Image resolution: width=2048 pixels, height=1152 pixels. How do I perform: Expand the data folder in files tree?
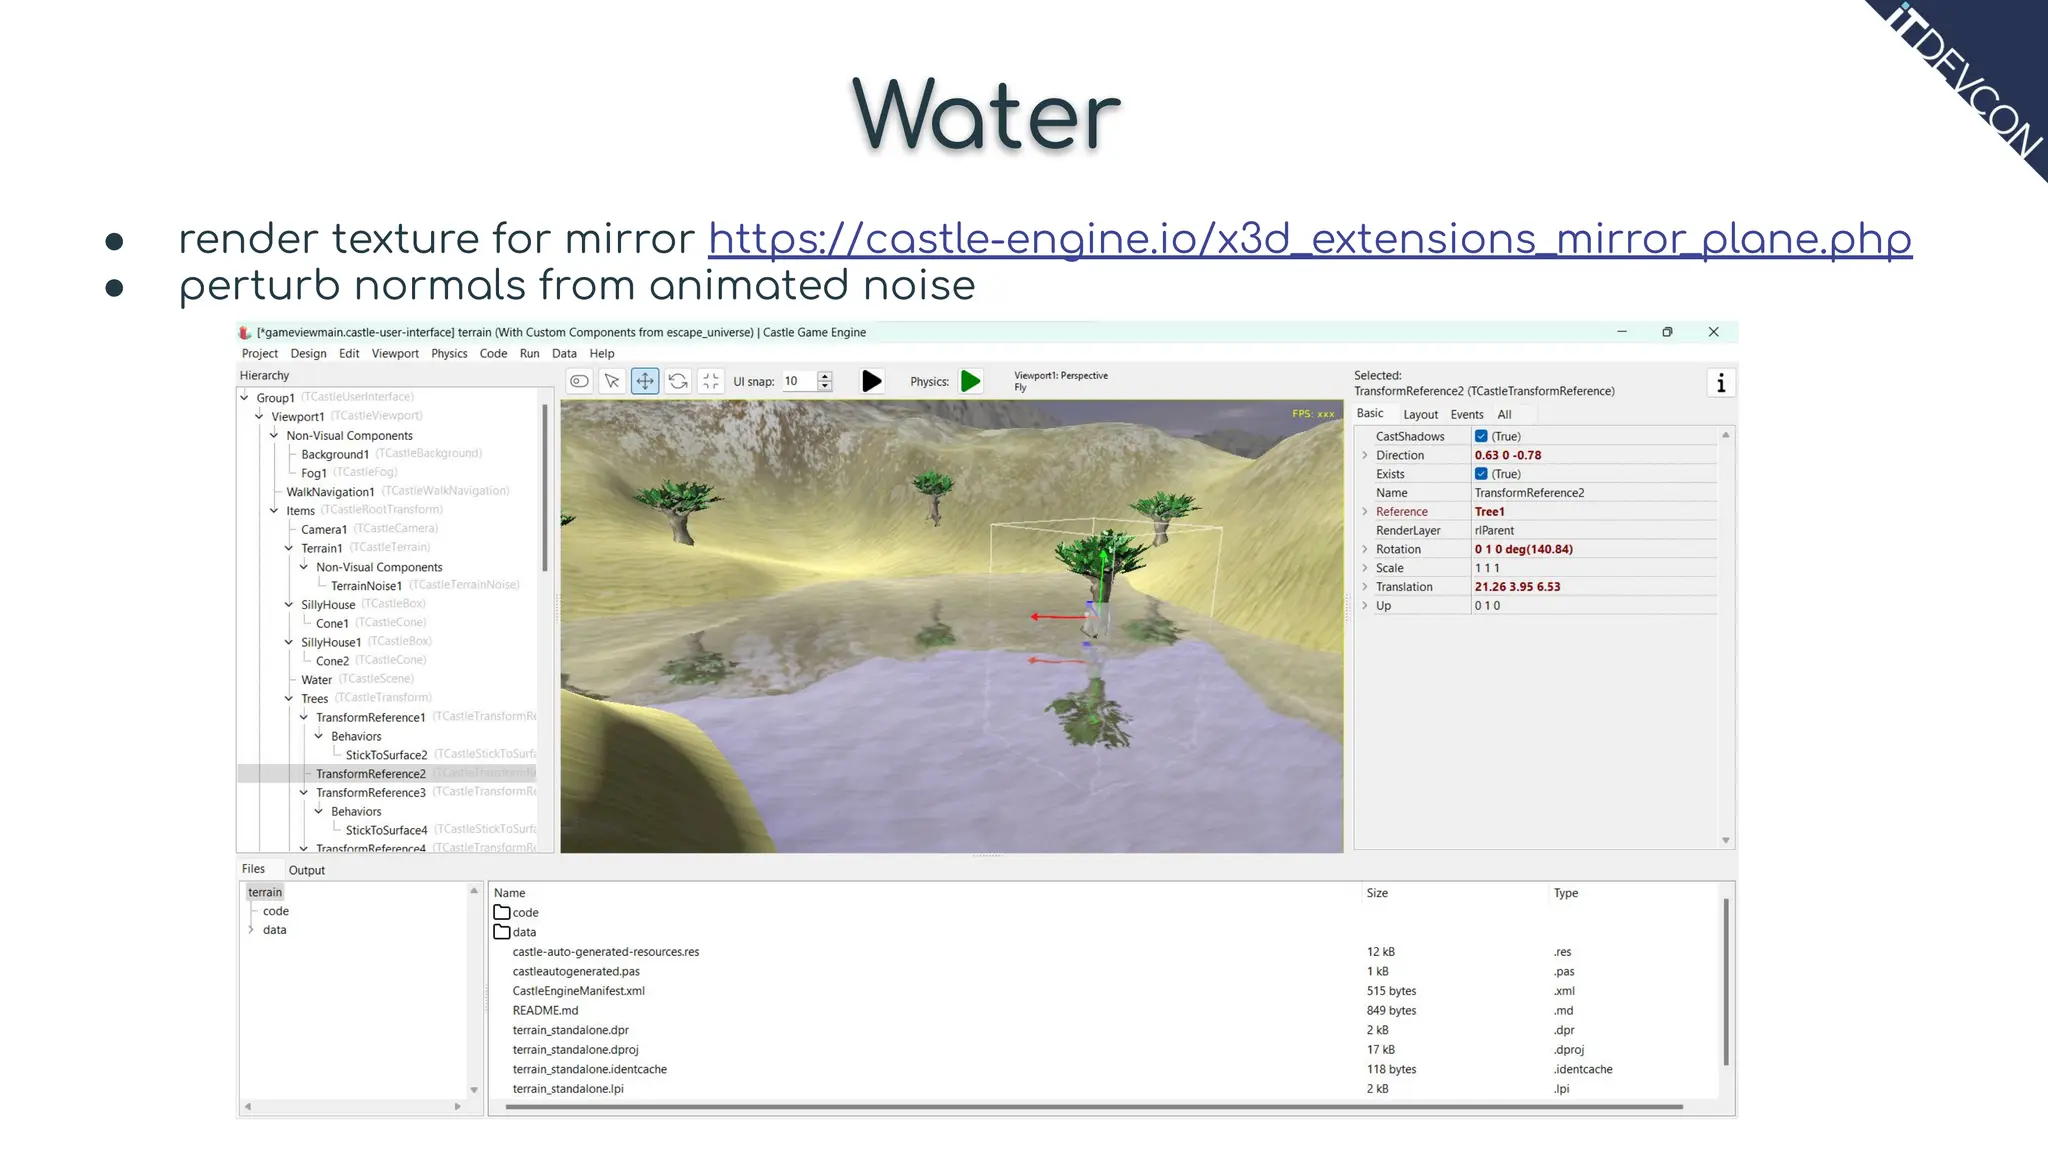(251, 930)
